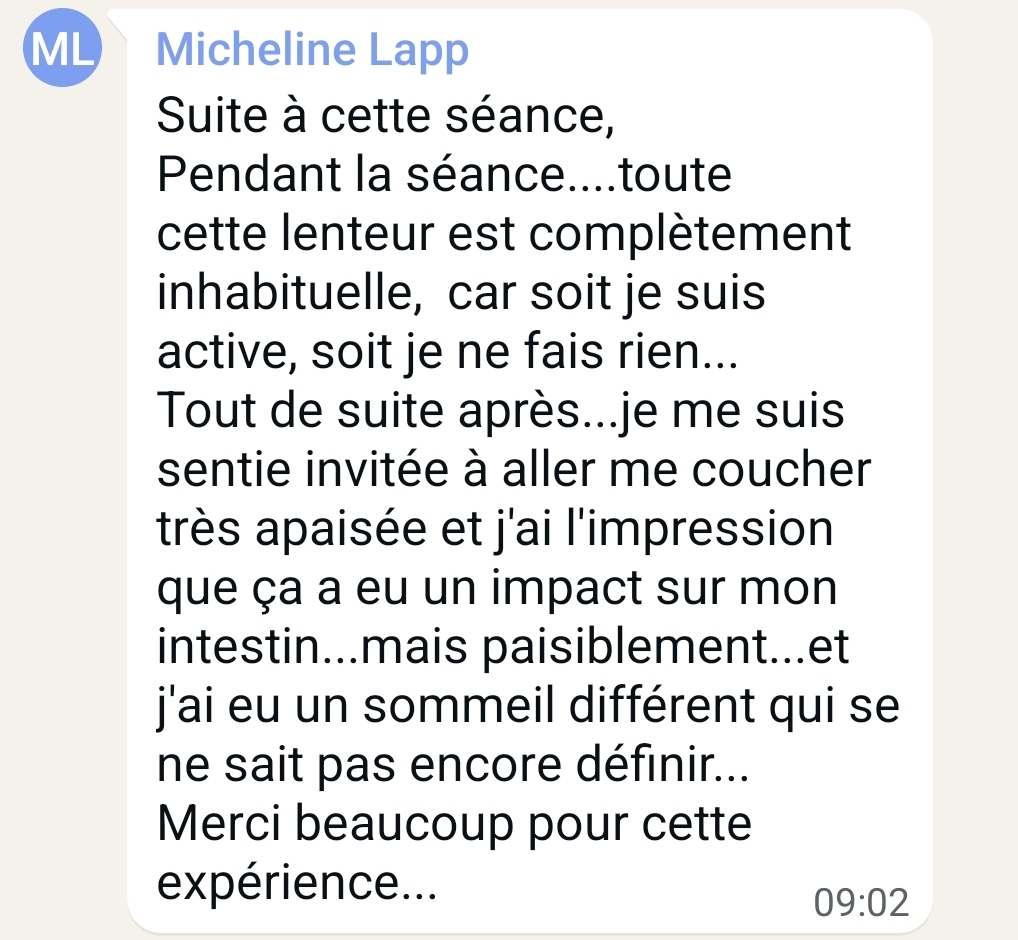Image resolution: width=1018 pixels, height=940 pixels.
Task: Click the word "intestin" in the message
Action: click(233, 648)
